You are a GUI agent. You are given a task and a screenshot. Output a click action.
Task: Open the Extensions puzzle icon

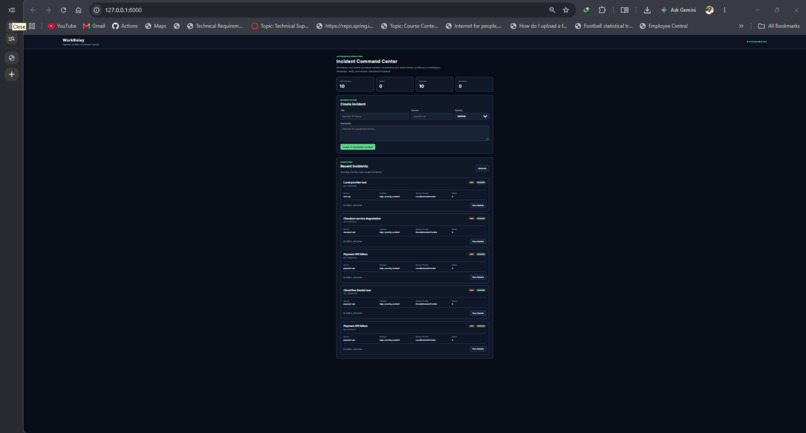[x=602, y=10]
